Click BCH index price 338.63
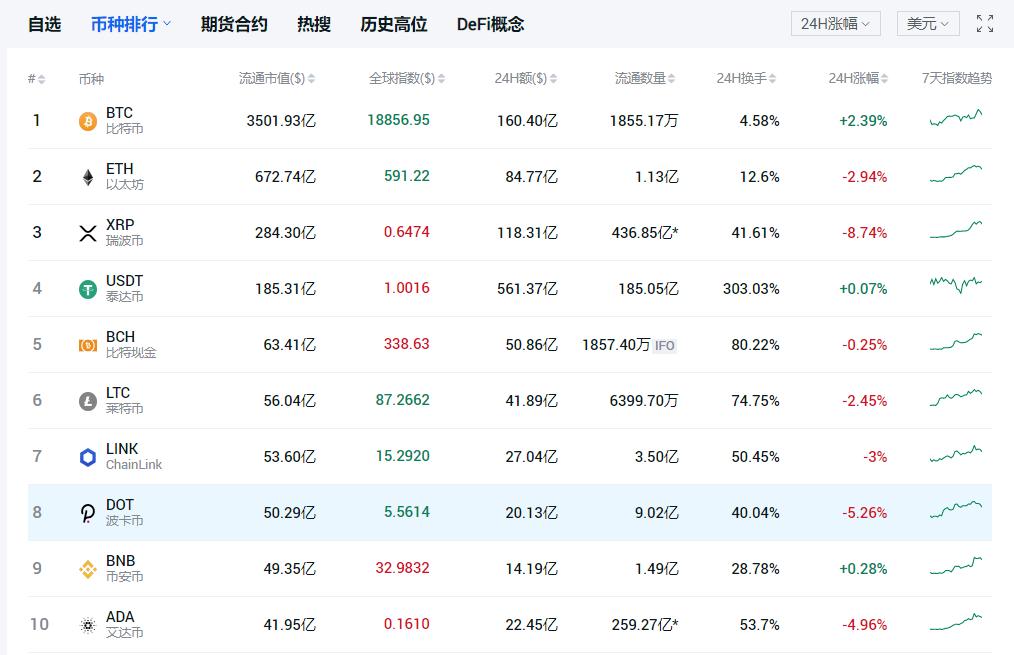1014x655 pixels. point(407,344)
